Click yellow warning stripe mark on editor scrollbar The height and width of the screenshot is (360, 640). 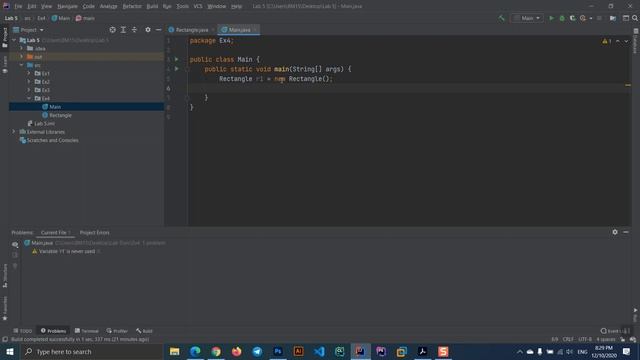[628, 85]
